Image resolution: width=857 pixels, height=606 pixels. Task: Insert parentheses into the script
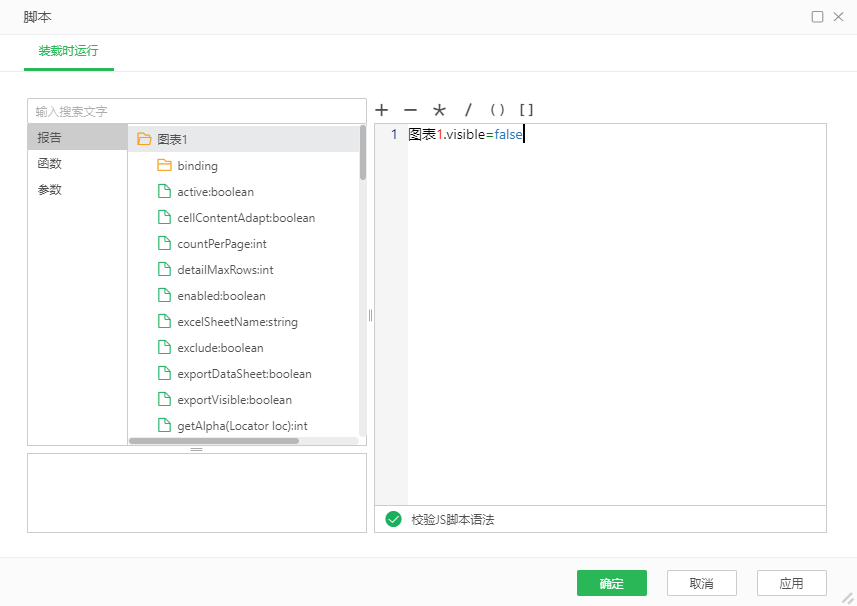[497, 110]
